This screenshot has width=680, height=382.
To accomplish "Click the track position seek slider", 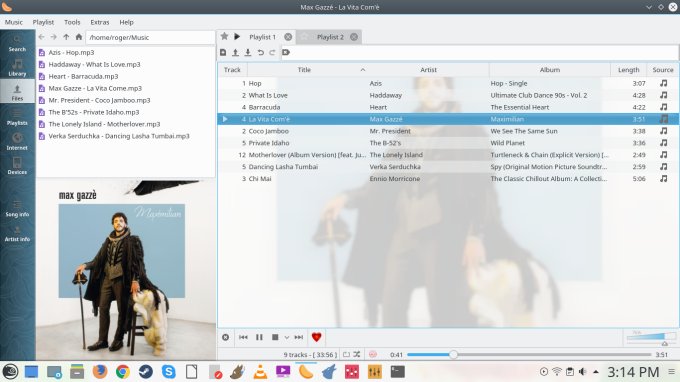I will (x=529, y=355).
